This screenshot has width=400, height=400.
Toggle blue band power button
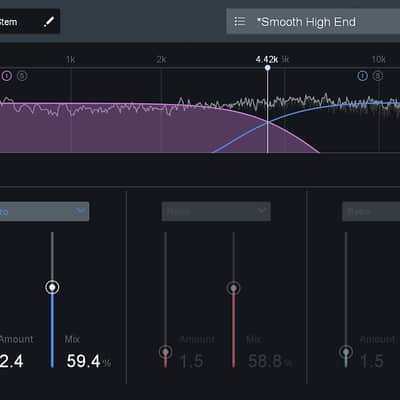click(x=362, y=76)
